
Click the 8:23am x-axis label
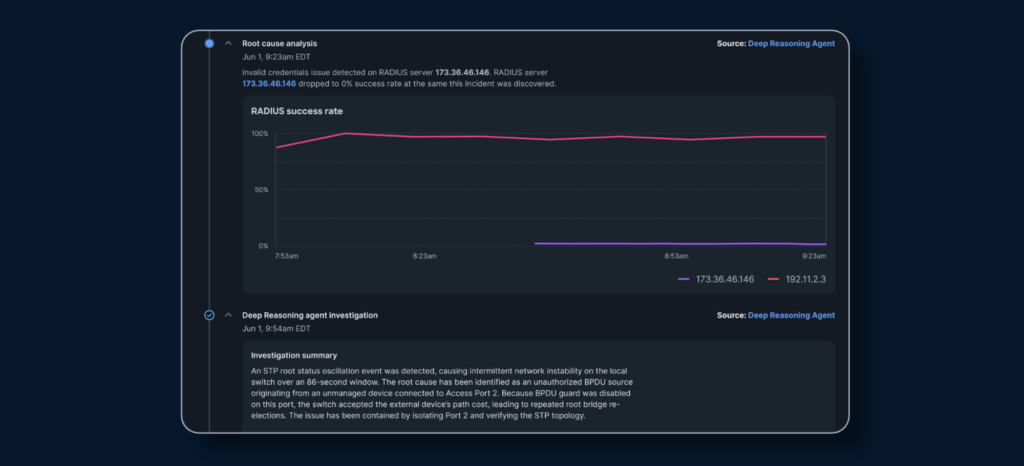[424, 256]
